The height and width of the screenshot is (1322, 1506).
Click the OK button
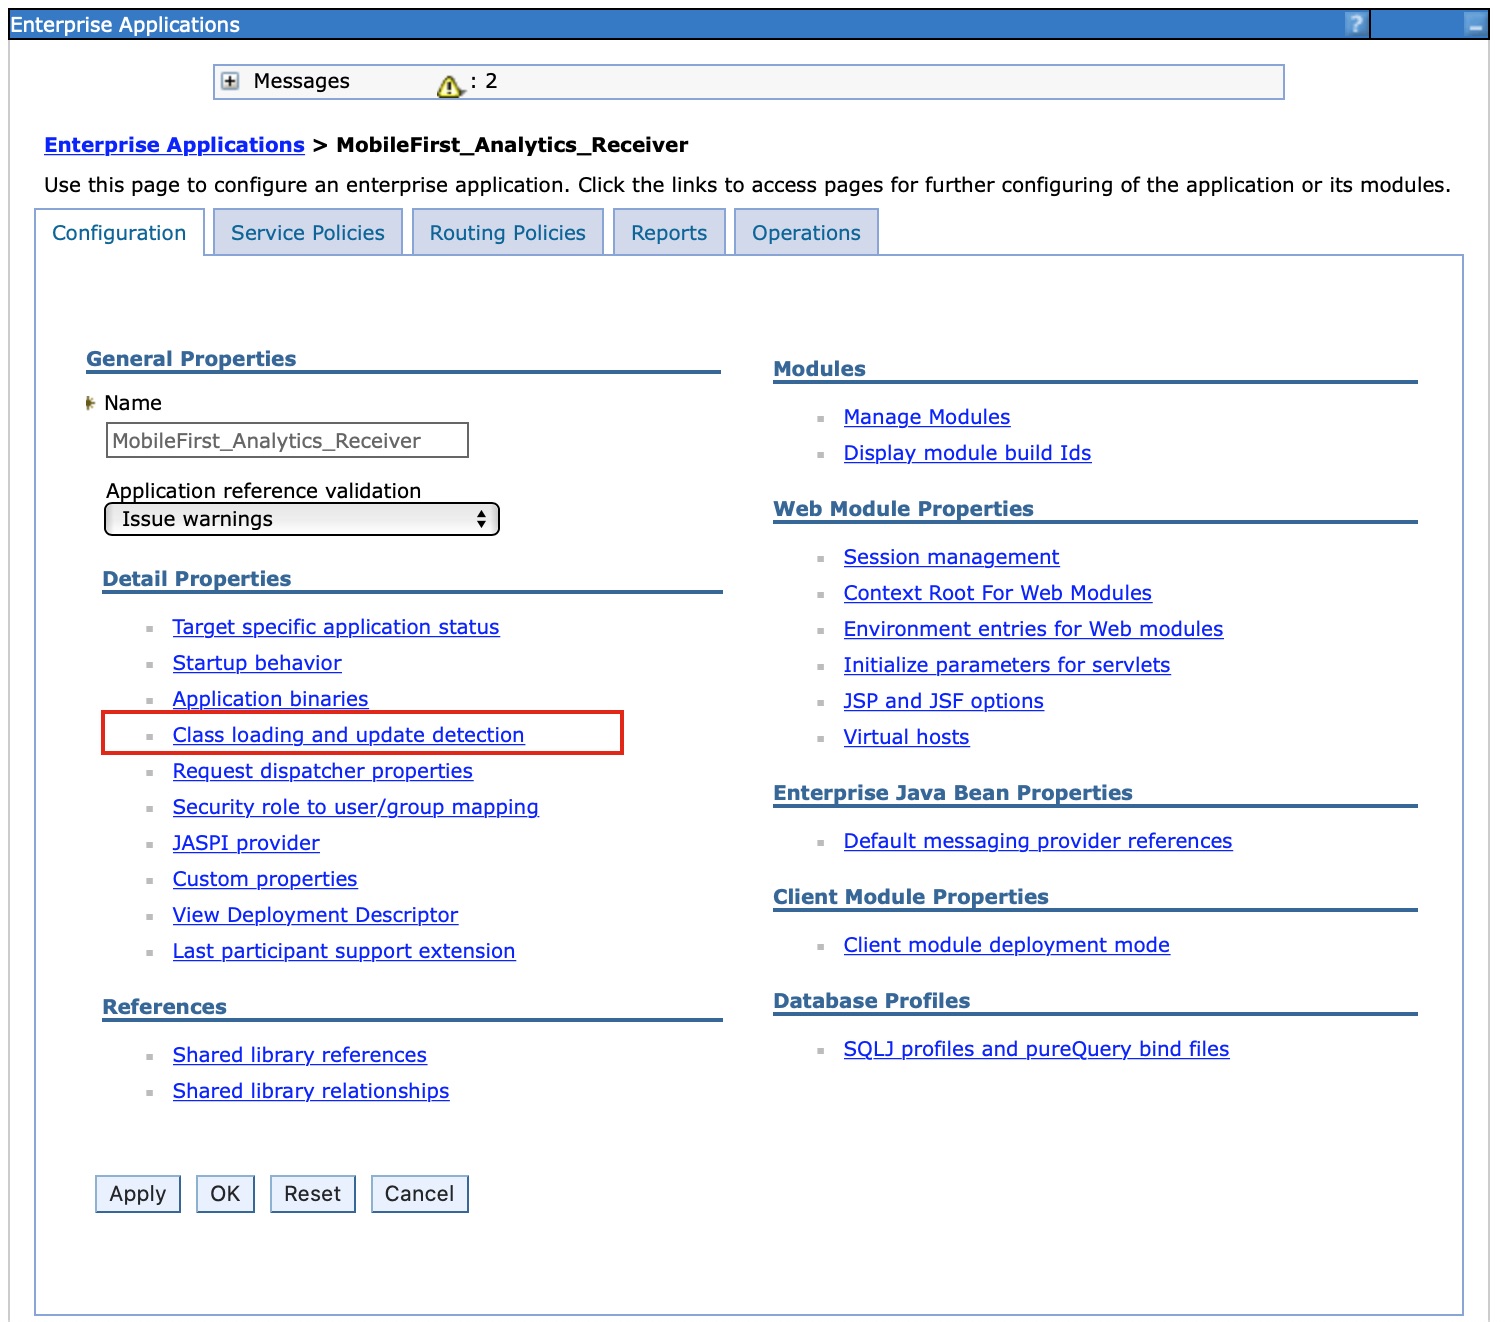(x=225, y=1194)
